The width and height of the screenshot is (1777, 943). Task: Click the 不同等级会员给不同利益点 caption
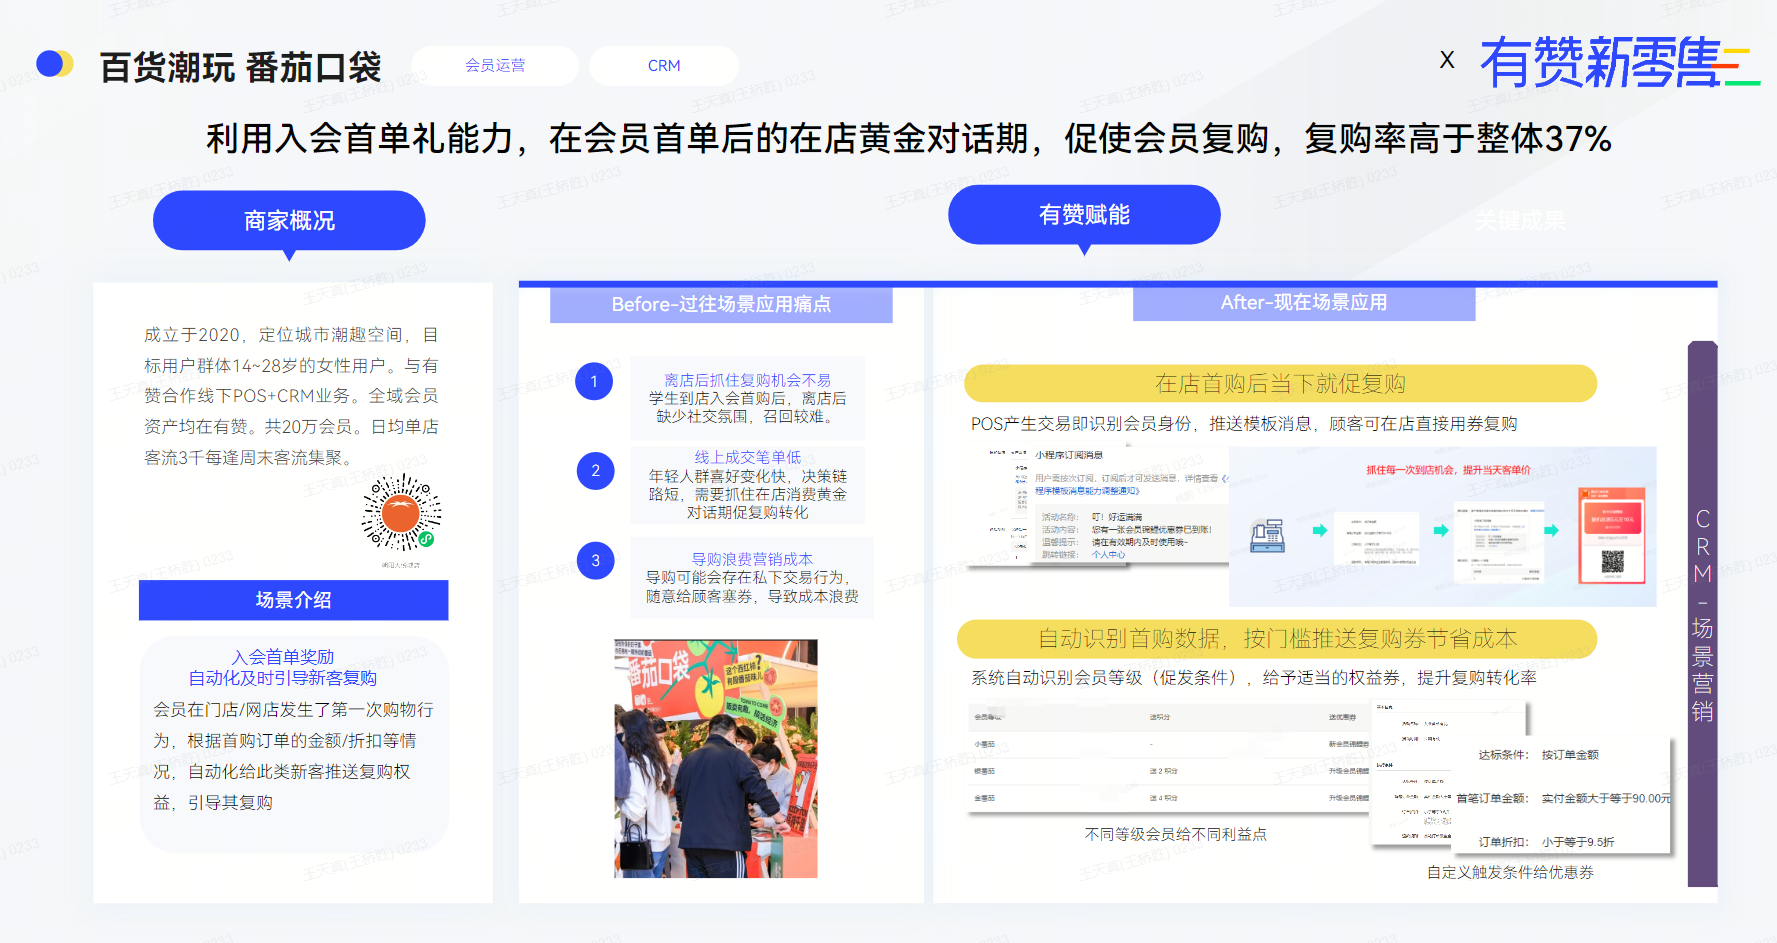click(x=1175, y=834)
